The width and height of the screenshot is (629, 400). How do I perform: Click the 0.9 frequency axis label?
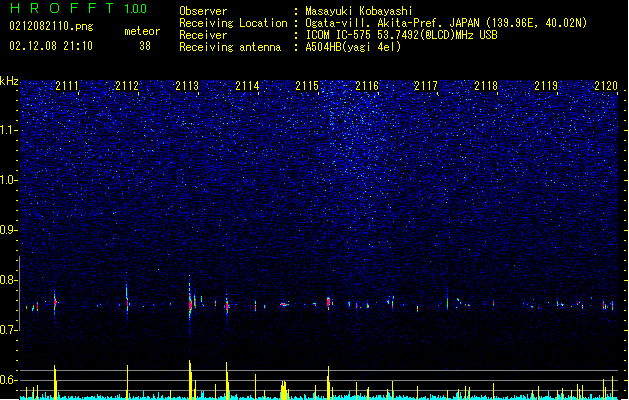click(x=9, y=230)
